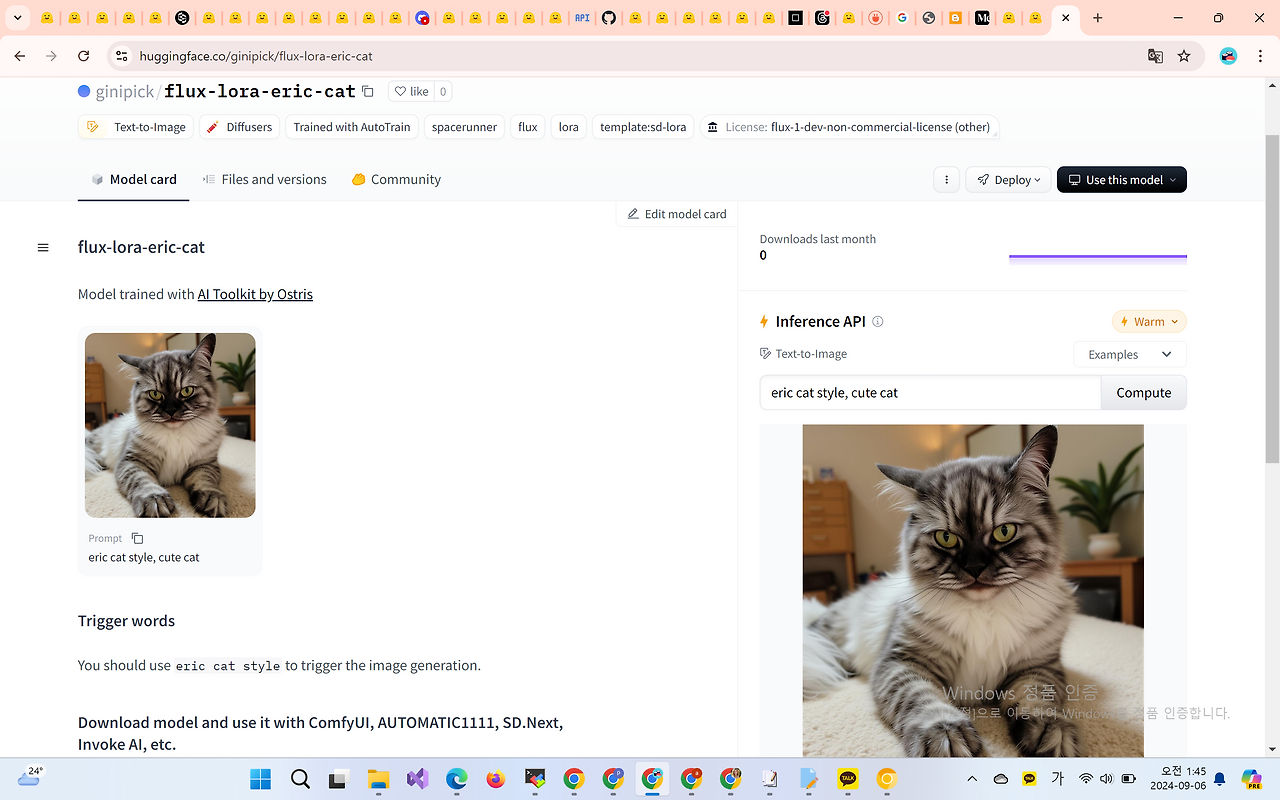
Task: Click the page's vertical scrollbar
Action: tap(1272, 300)
